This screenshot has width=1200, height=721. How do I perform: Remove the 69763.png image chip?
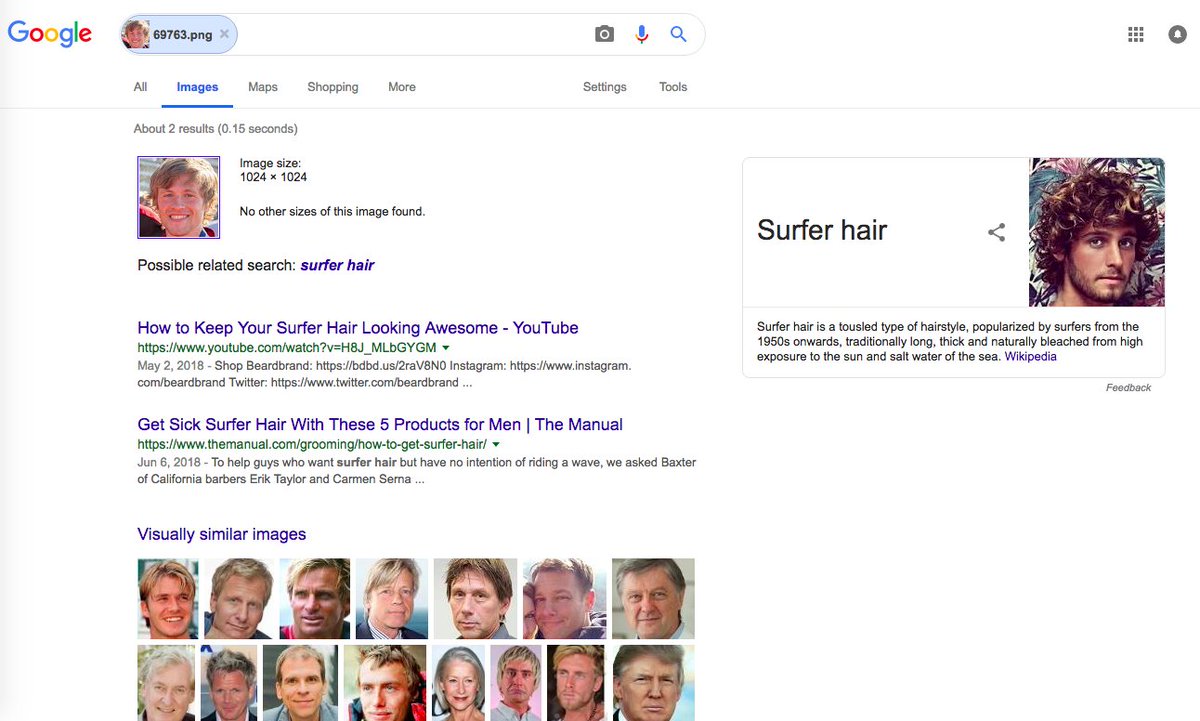224,34
